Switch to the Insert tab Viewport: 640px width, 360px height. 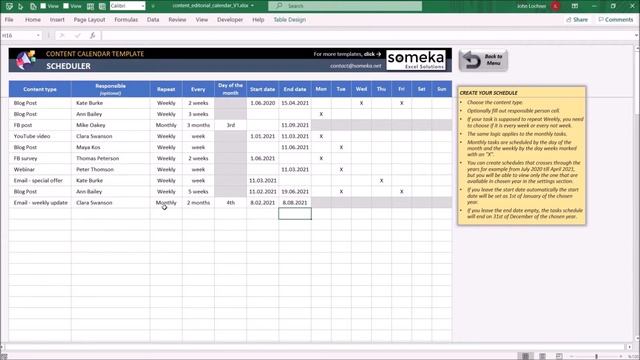point(57,20)
